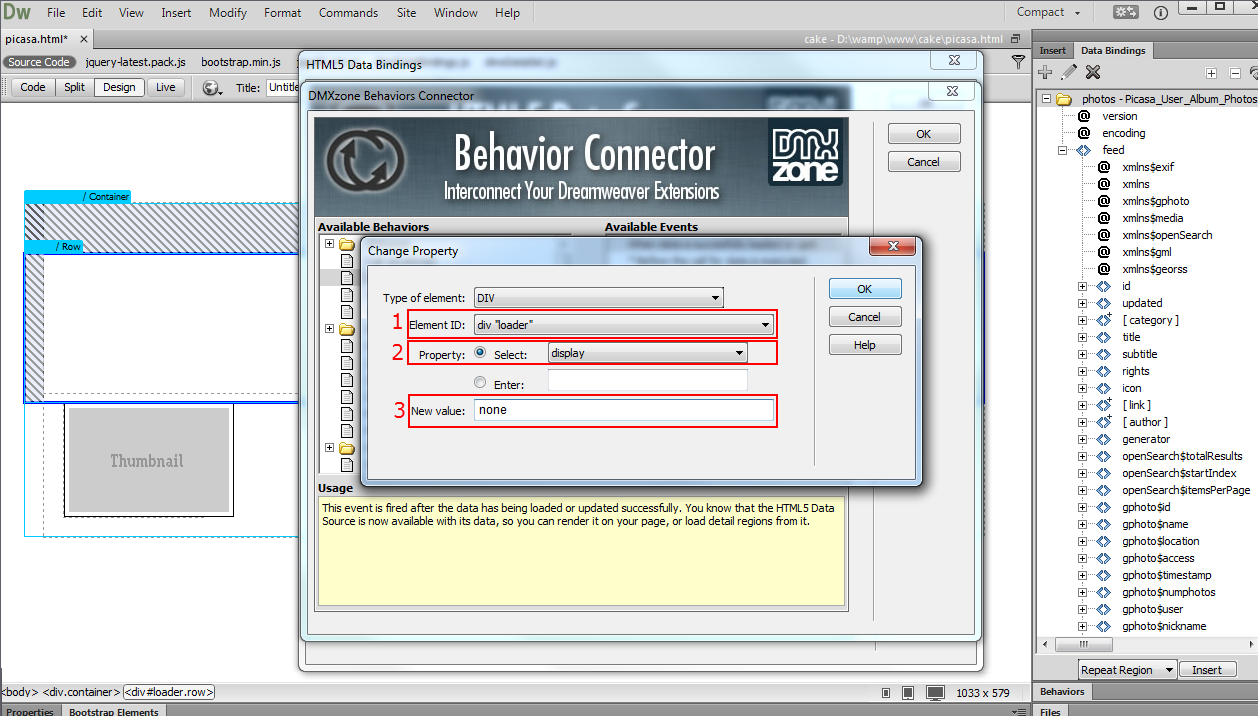1258x716 pixels.
Task: Click the Enter property text field
Action: pos(647,381)
